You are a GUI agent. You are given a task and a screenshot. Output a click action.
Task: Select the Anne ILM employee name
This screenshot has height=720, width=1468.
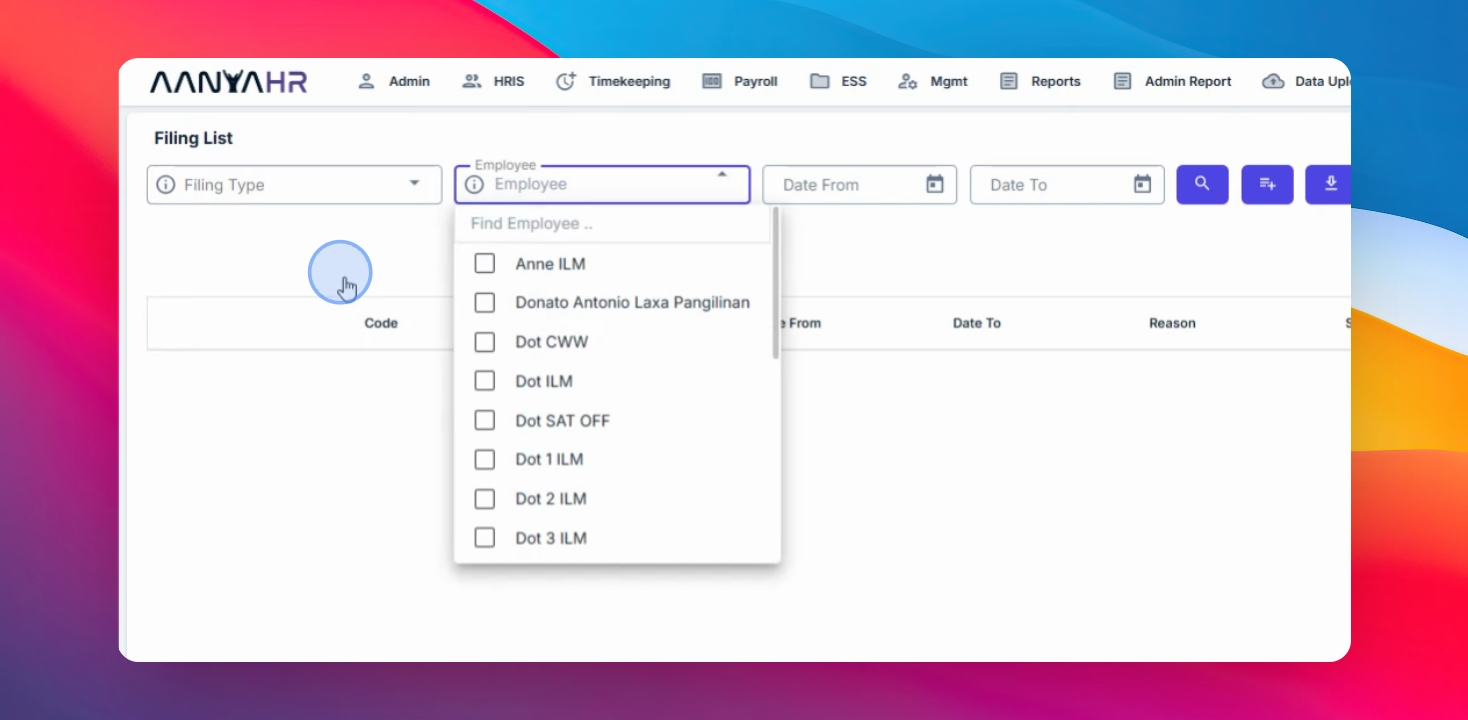coord(550,264)
